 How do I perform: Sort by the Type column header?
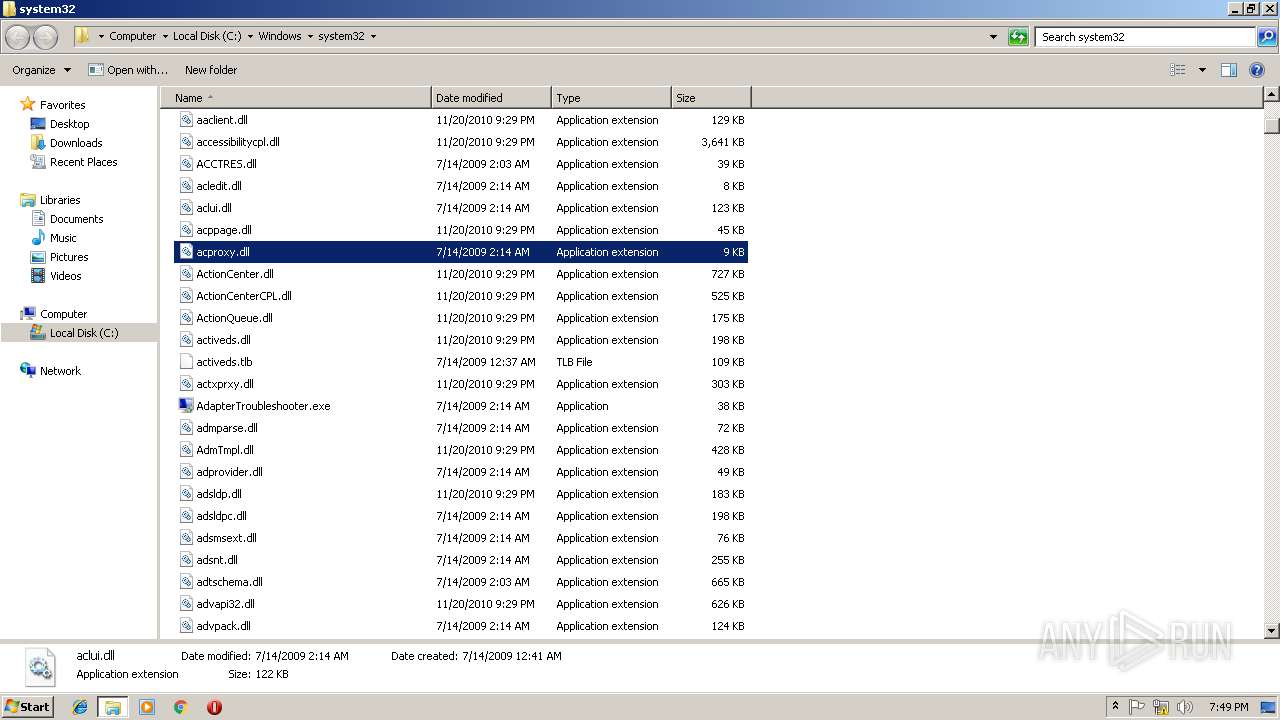[x=611, y=98]
